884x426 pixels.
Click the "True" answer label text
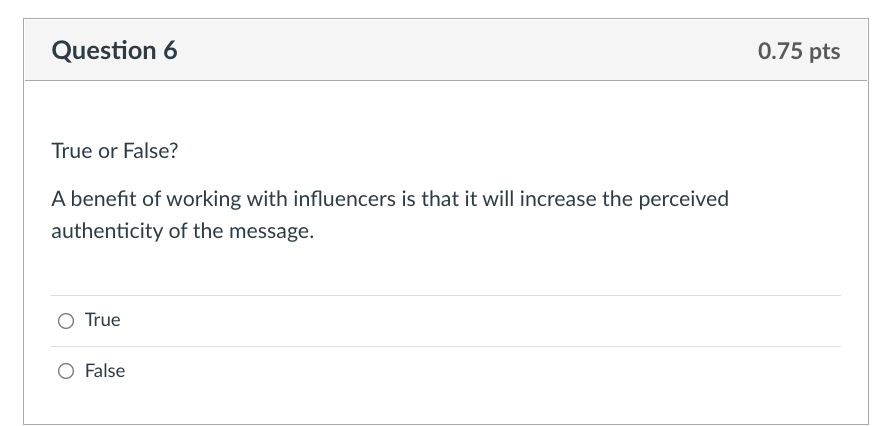102,320
